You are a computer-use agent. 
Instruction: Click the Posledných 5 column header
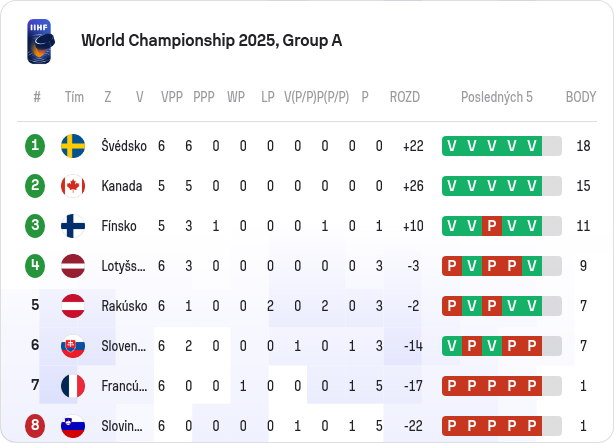tap(497, 97)
